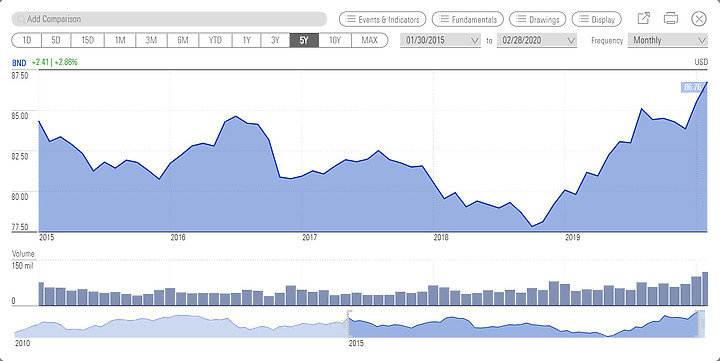720x361 pixels.
Task: Click the 80.00 price axis label
Action: [x=20, y=197]
